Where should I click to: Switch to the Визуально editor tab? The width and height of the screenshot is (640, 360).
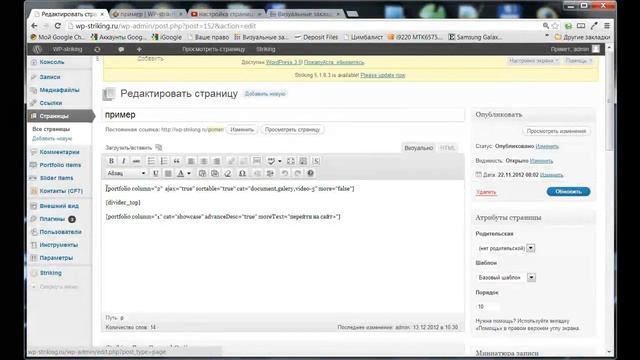coord(418,148)
